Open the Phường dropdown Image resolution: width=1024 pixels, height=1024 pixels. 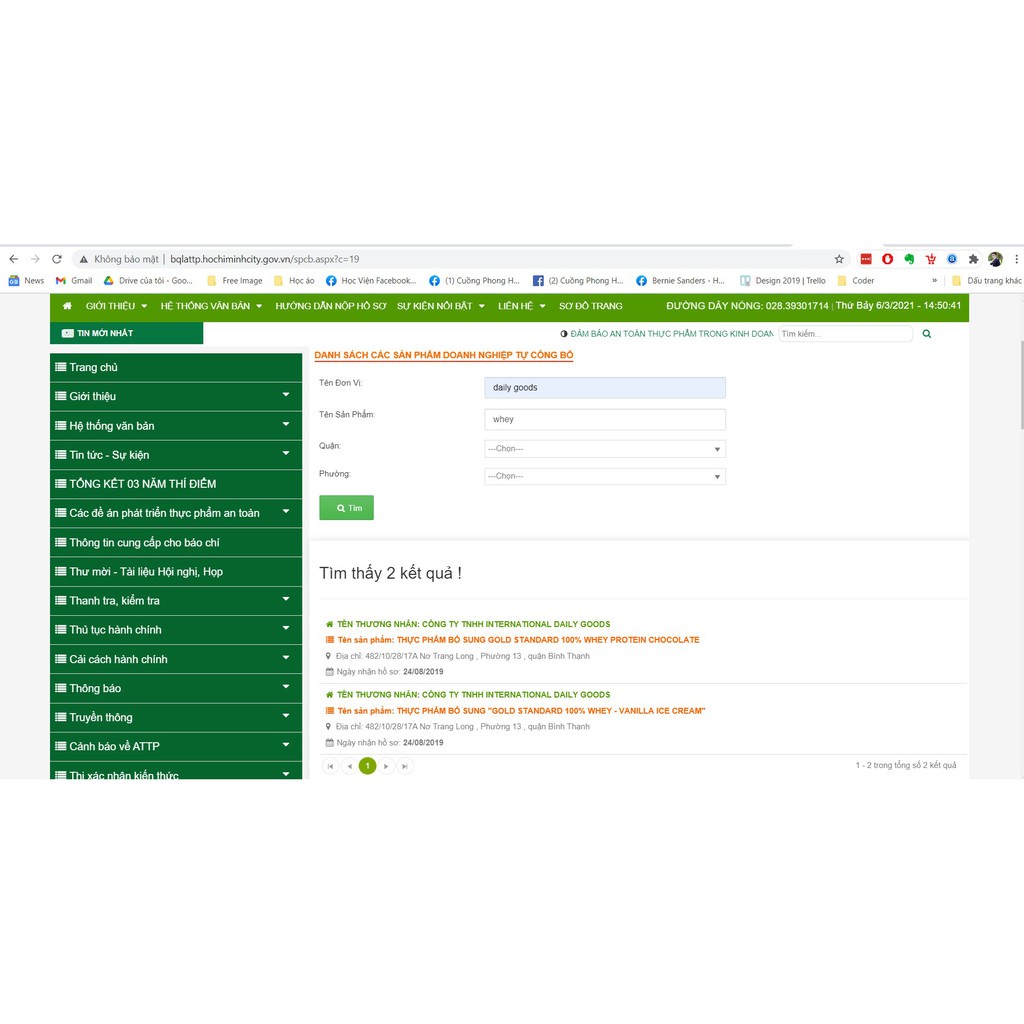click(x=605, y=477)
